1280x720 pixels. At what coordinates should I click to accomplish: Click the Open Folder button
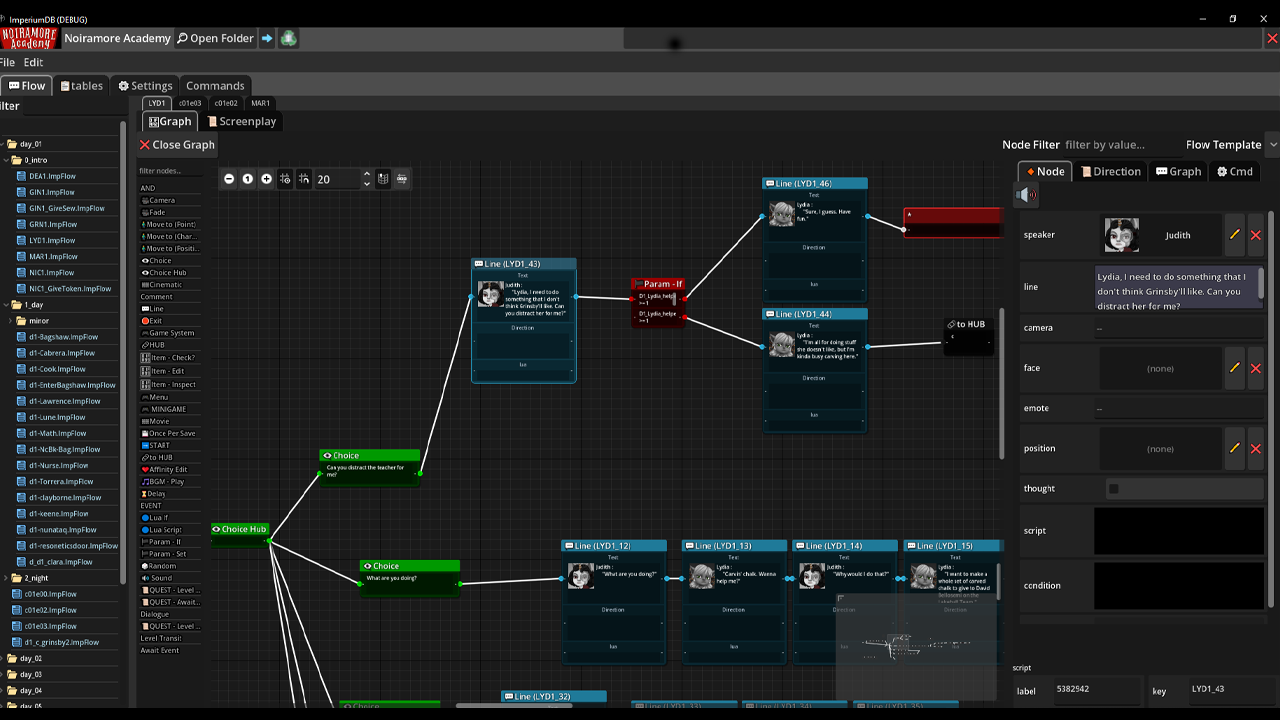pos(215,38)
